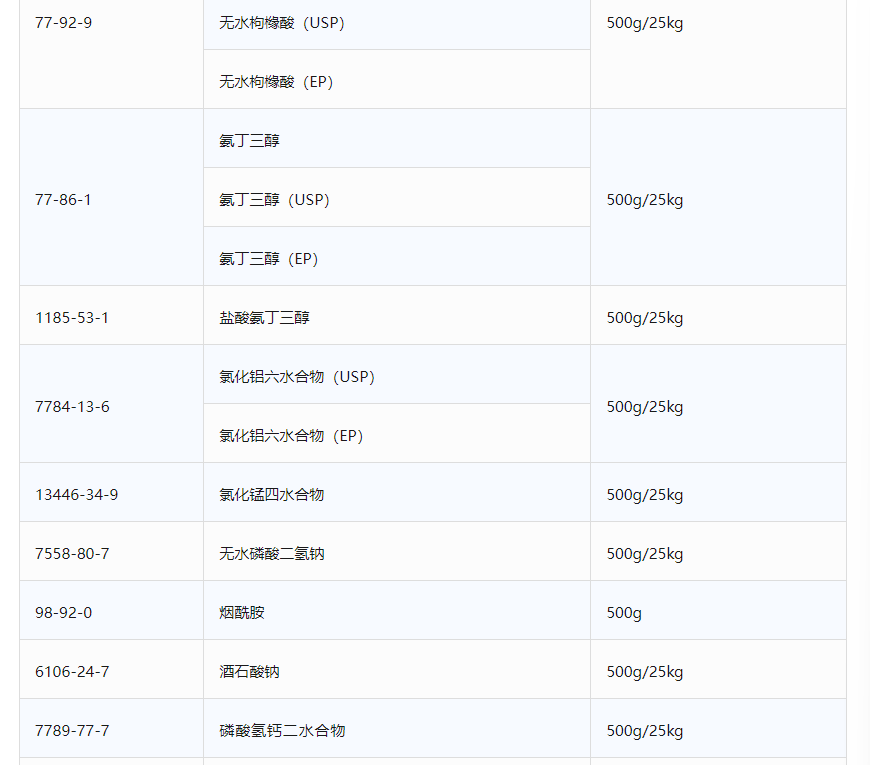Select CAS number 13446-34-9
The height and width of the screenshot is (765, 870).
[76, 495]
